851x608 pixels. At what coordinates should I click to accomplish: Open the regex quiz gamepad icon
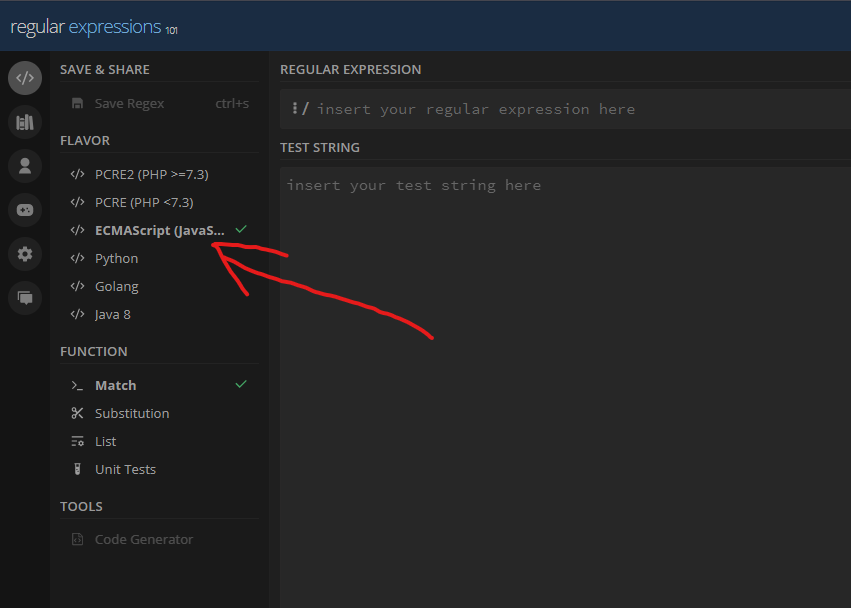tap(25, 210)
